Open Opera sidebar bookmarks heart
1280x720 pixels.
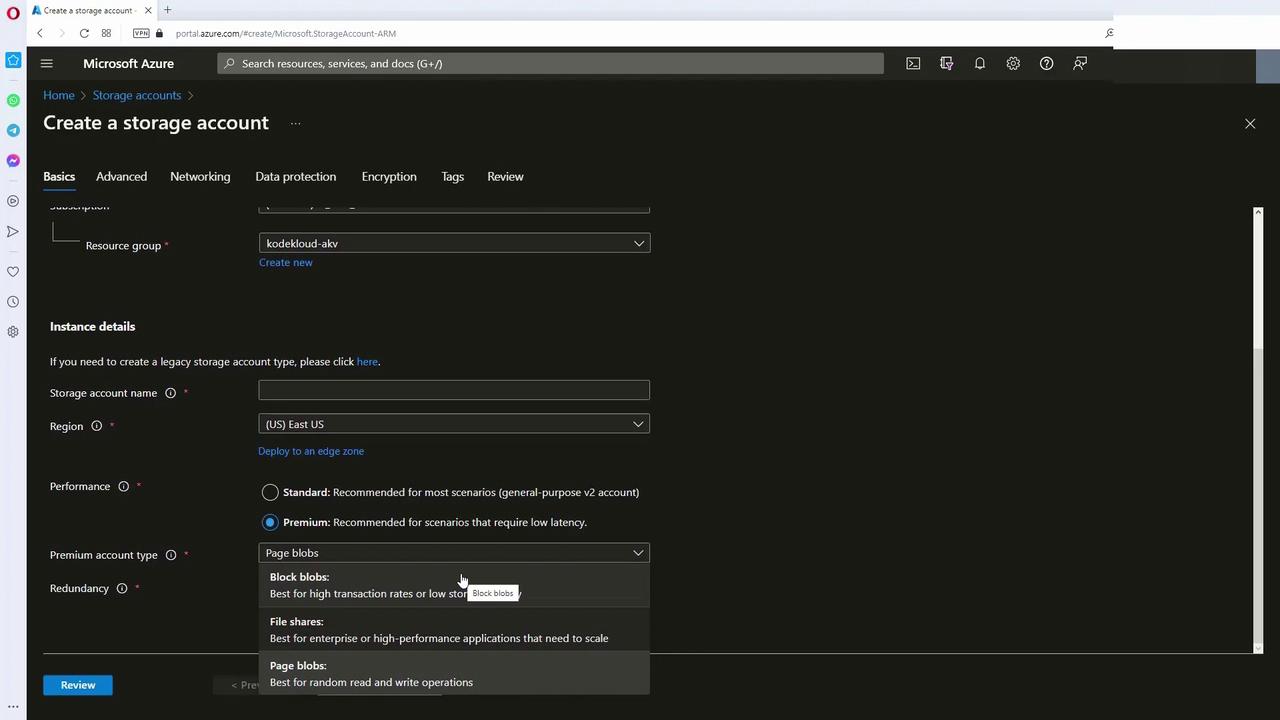coord(13,271)
